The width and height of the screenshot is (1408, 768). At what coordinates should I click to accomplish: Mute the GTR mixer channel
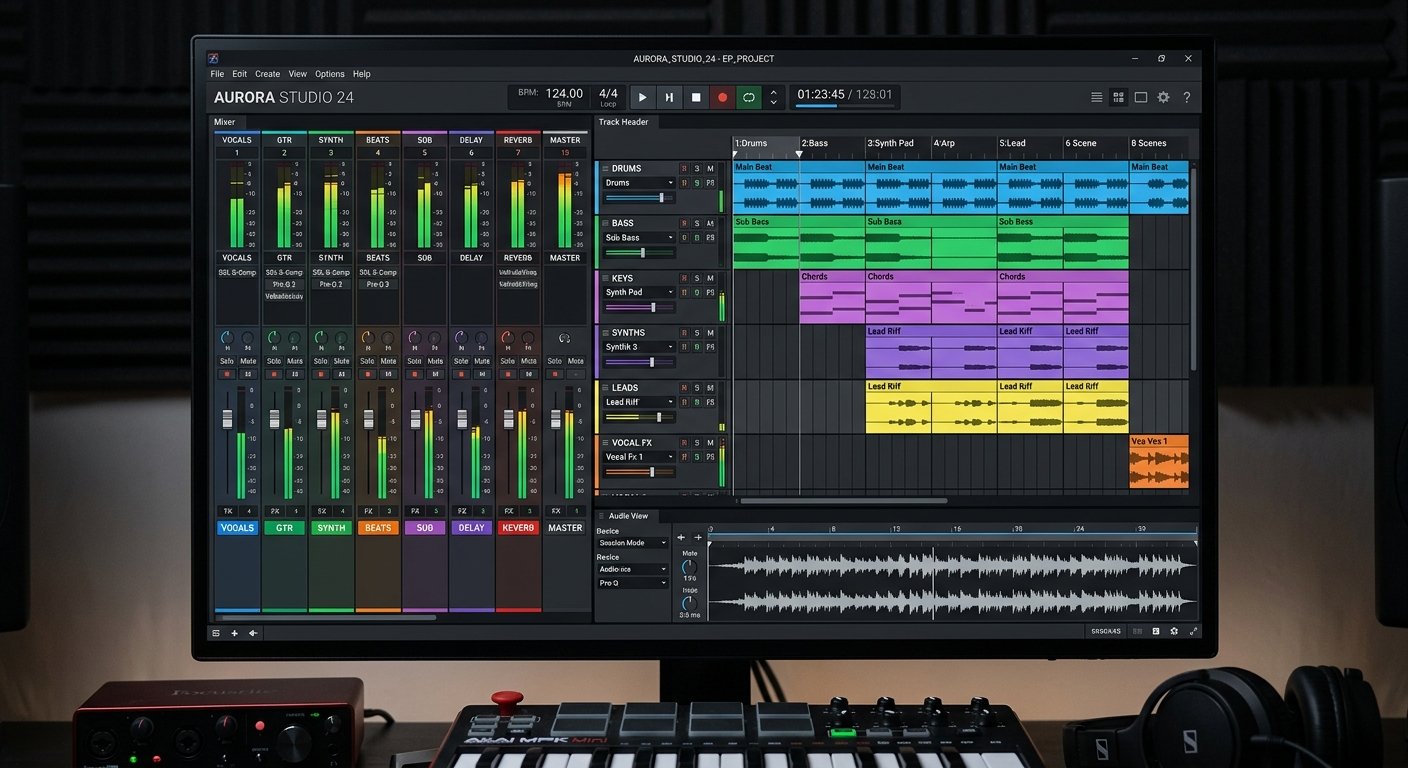(x=295, y=361)
